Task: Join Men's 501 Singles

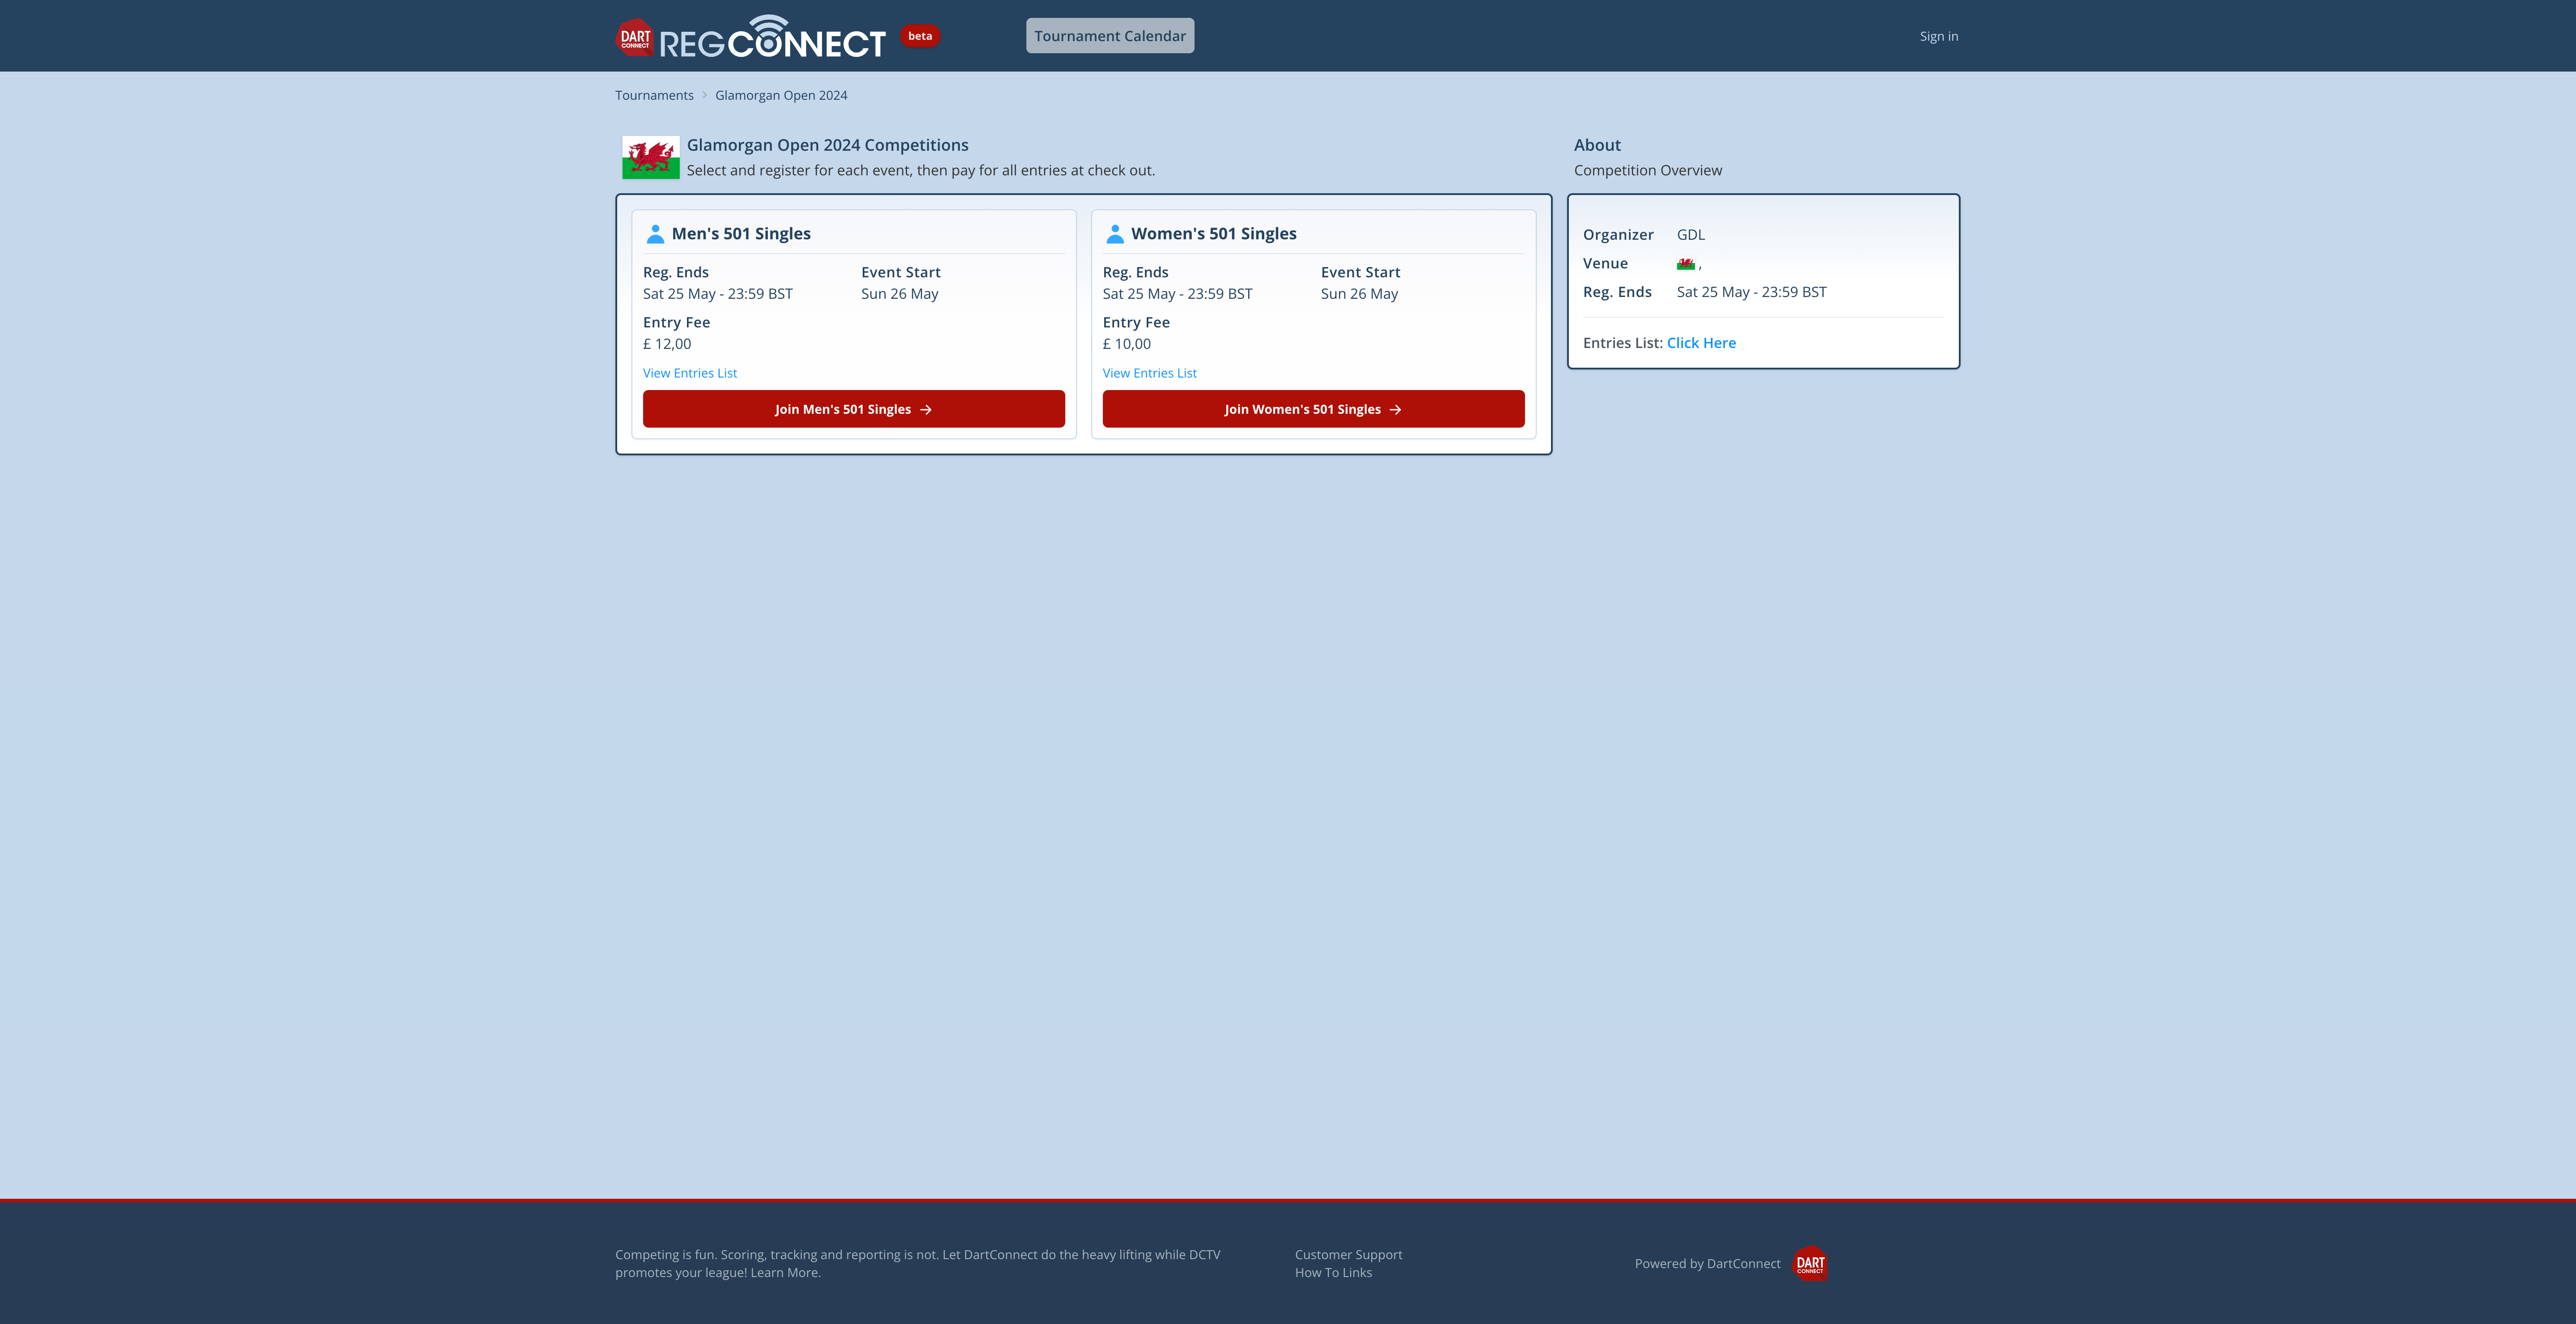Action: [x=854, y=409]
